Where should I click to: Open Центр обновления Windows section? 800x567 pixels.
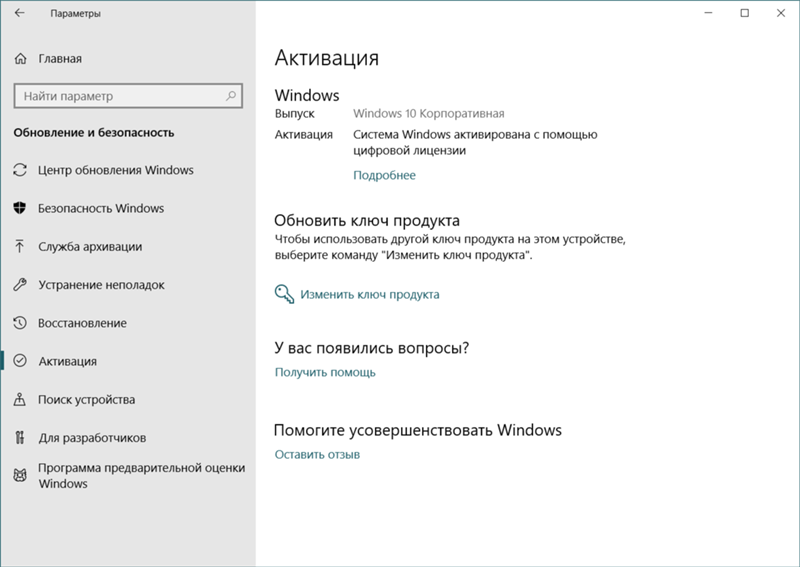[115, 170]
